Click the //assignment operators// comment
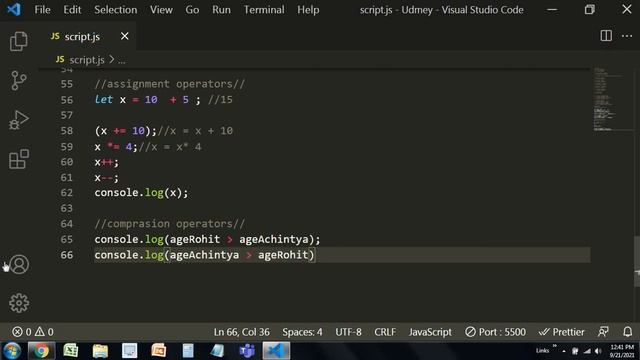Image resolution: width=640 pixels, height=360 pixels. click(x=170, y=84)
